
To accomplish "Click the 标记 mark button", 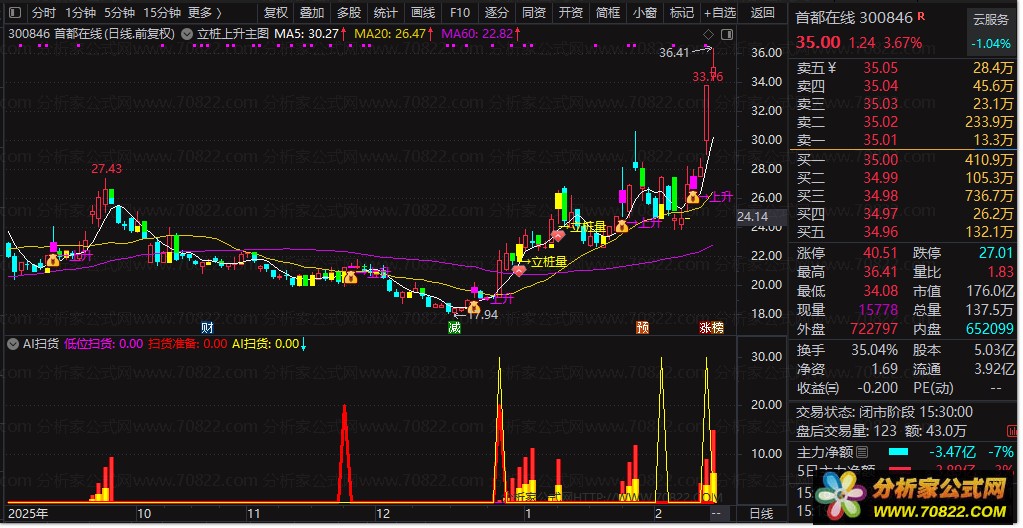I will pyautogui.click(x=682, y=12).
